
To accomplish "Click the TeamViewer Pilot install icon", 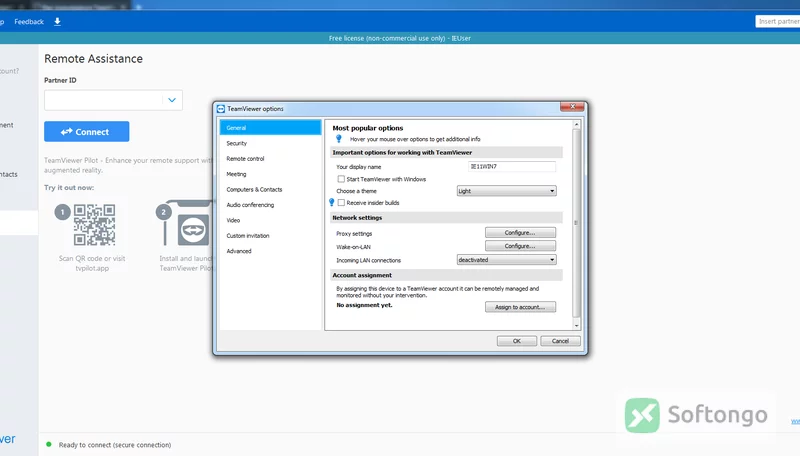I will [193, 230].
